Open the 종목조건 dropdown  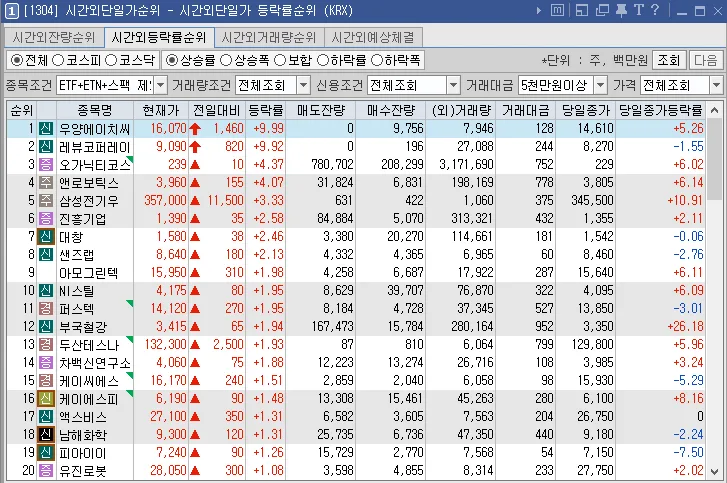[160, 85]
